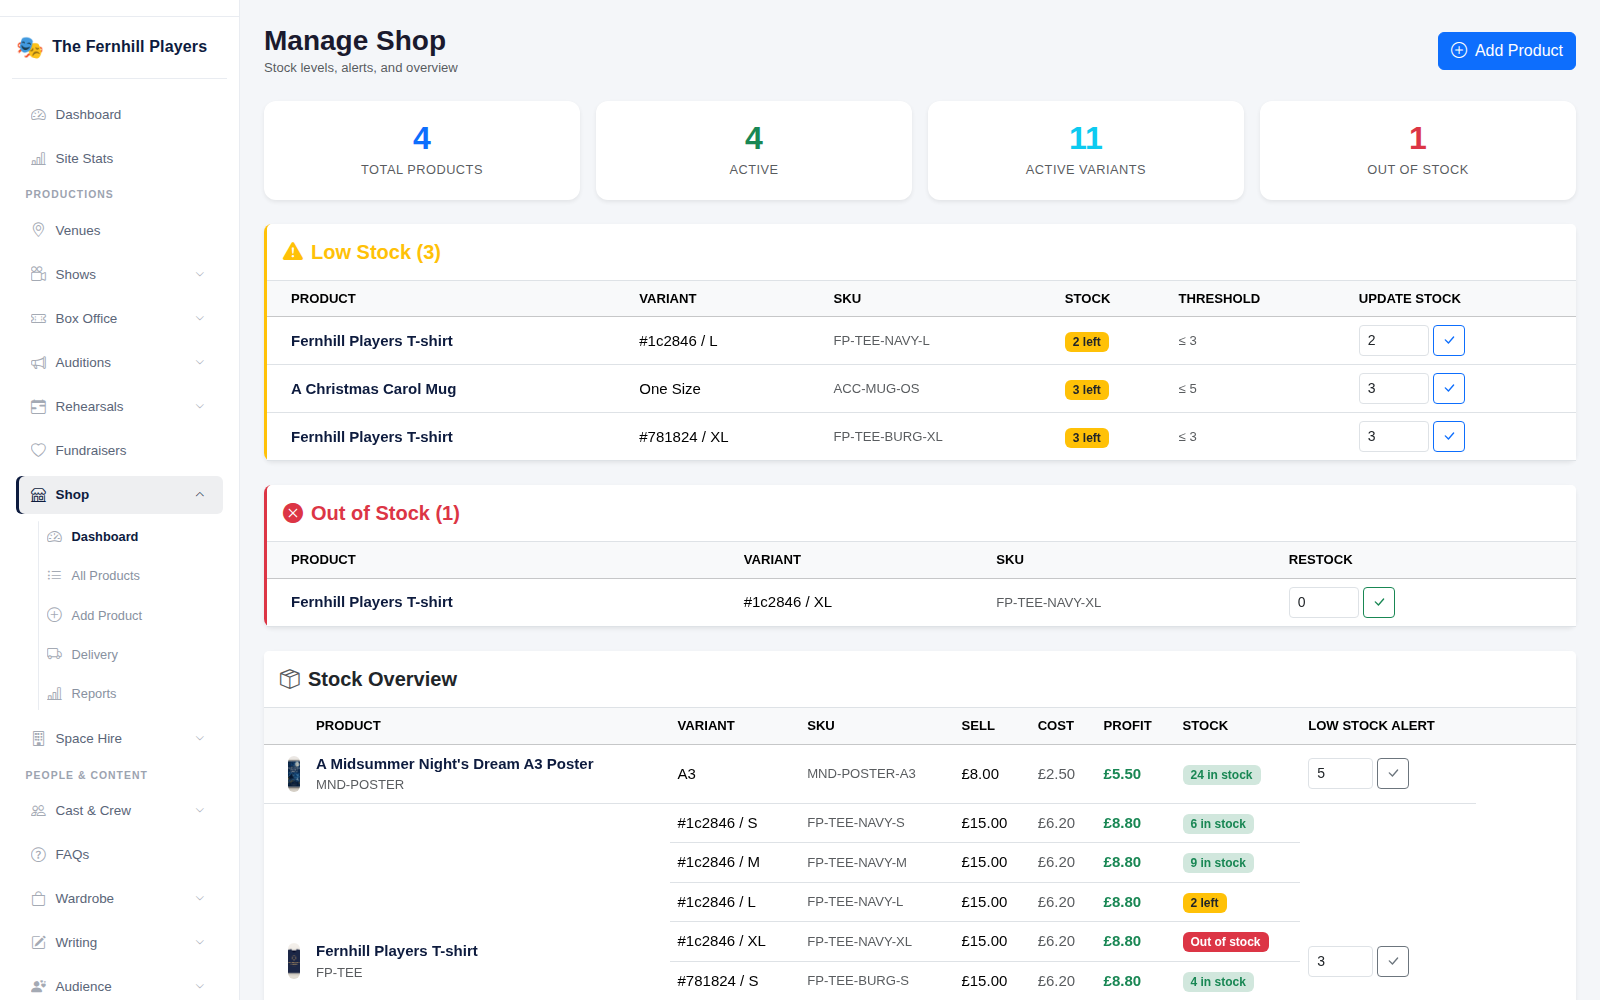Screen dimensions: 1600x1000
Task: Go to Fundraisers in the sidebar
Action: click(x=119, y=451)
